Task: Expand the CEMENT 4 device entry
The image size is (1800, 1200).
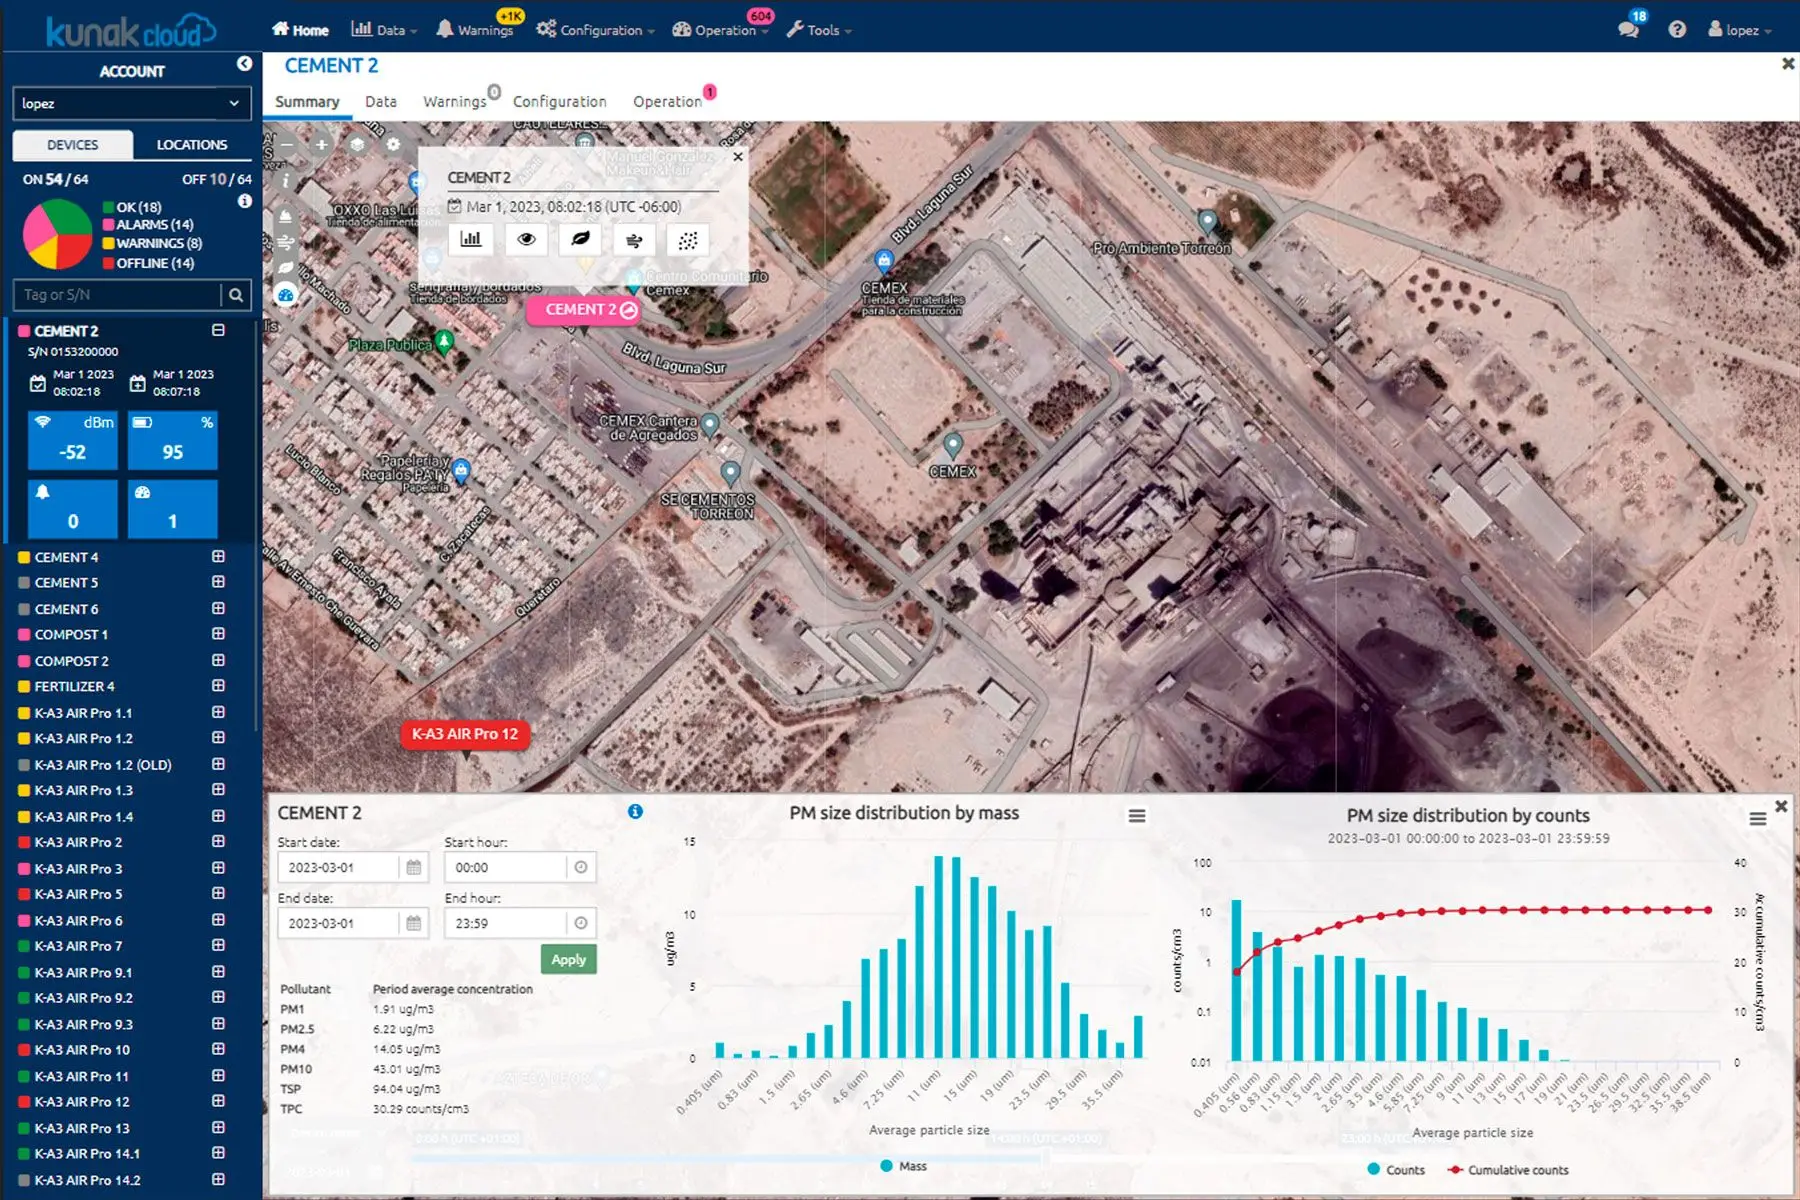Action: pos(218,557)
